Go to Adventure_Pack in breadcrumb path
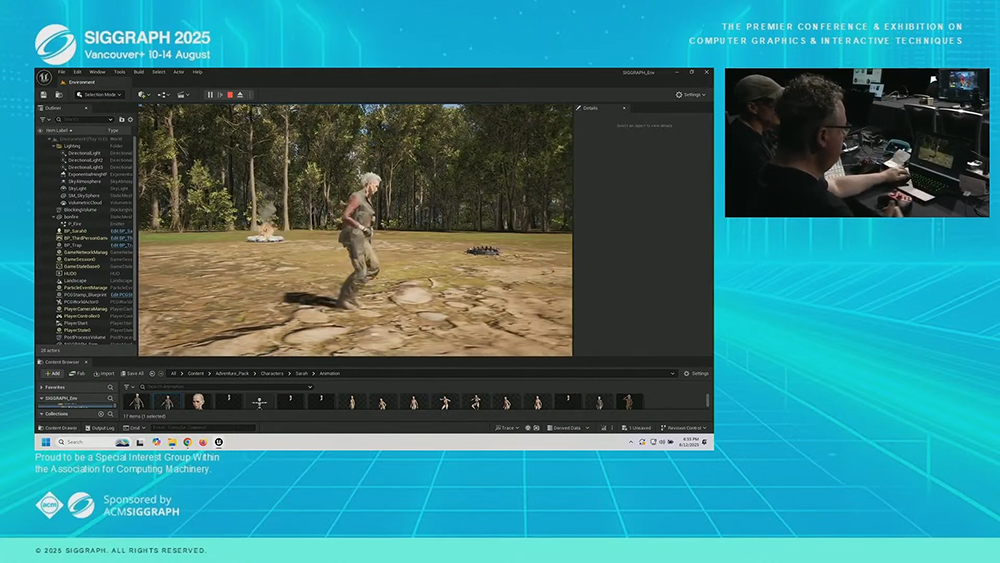The image size is (1000, 563). coord(232,374)
